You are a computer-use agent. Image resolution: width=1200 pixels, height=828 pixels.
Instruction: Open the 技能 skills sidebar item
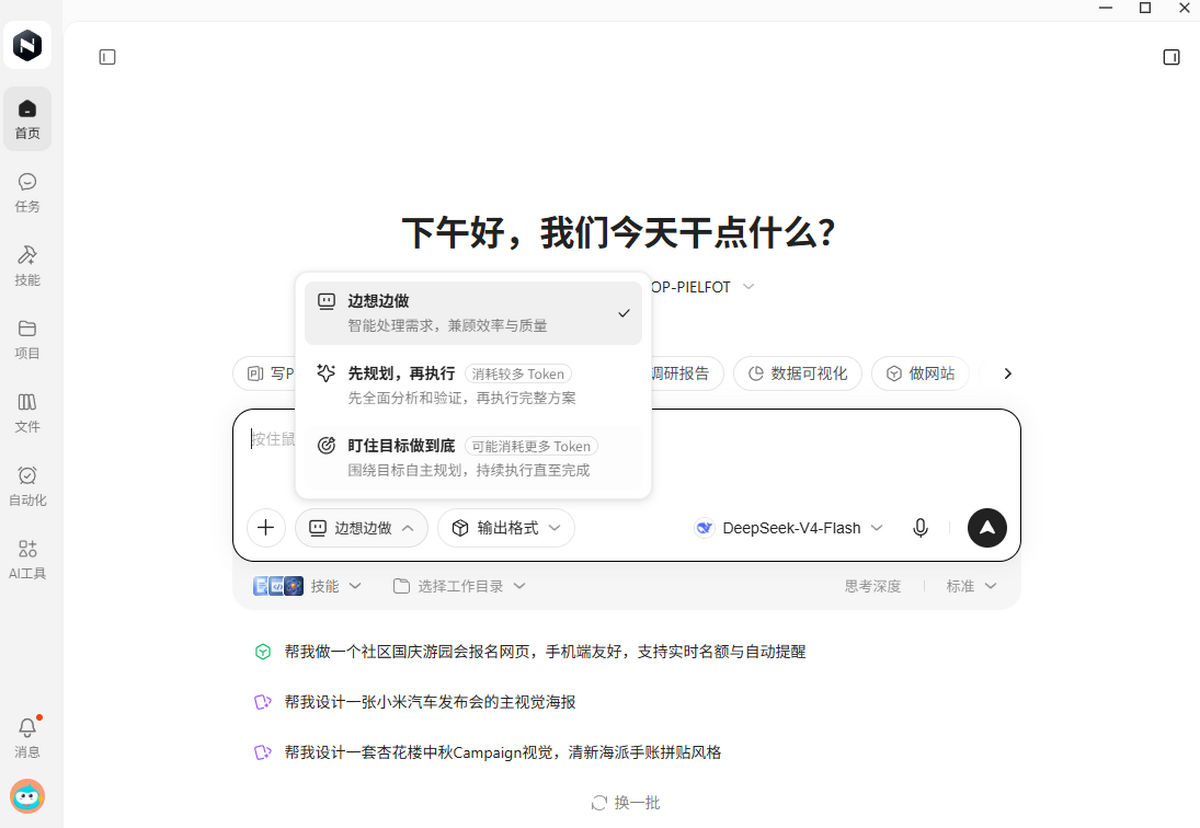pyautogui.click(x=27, y=266)
